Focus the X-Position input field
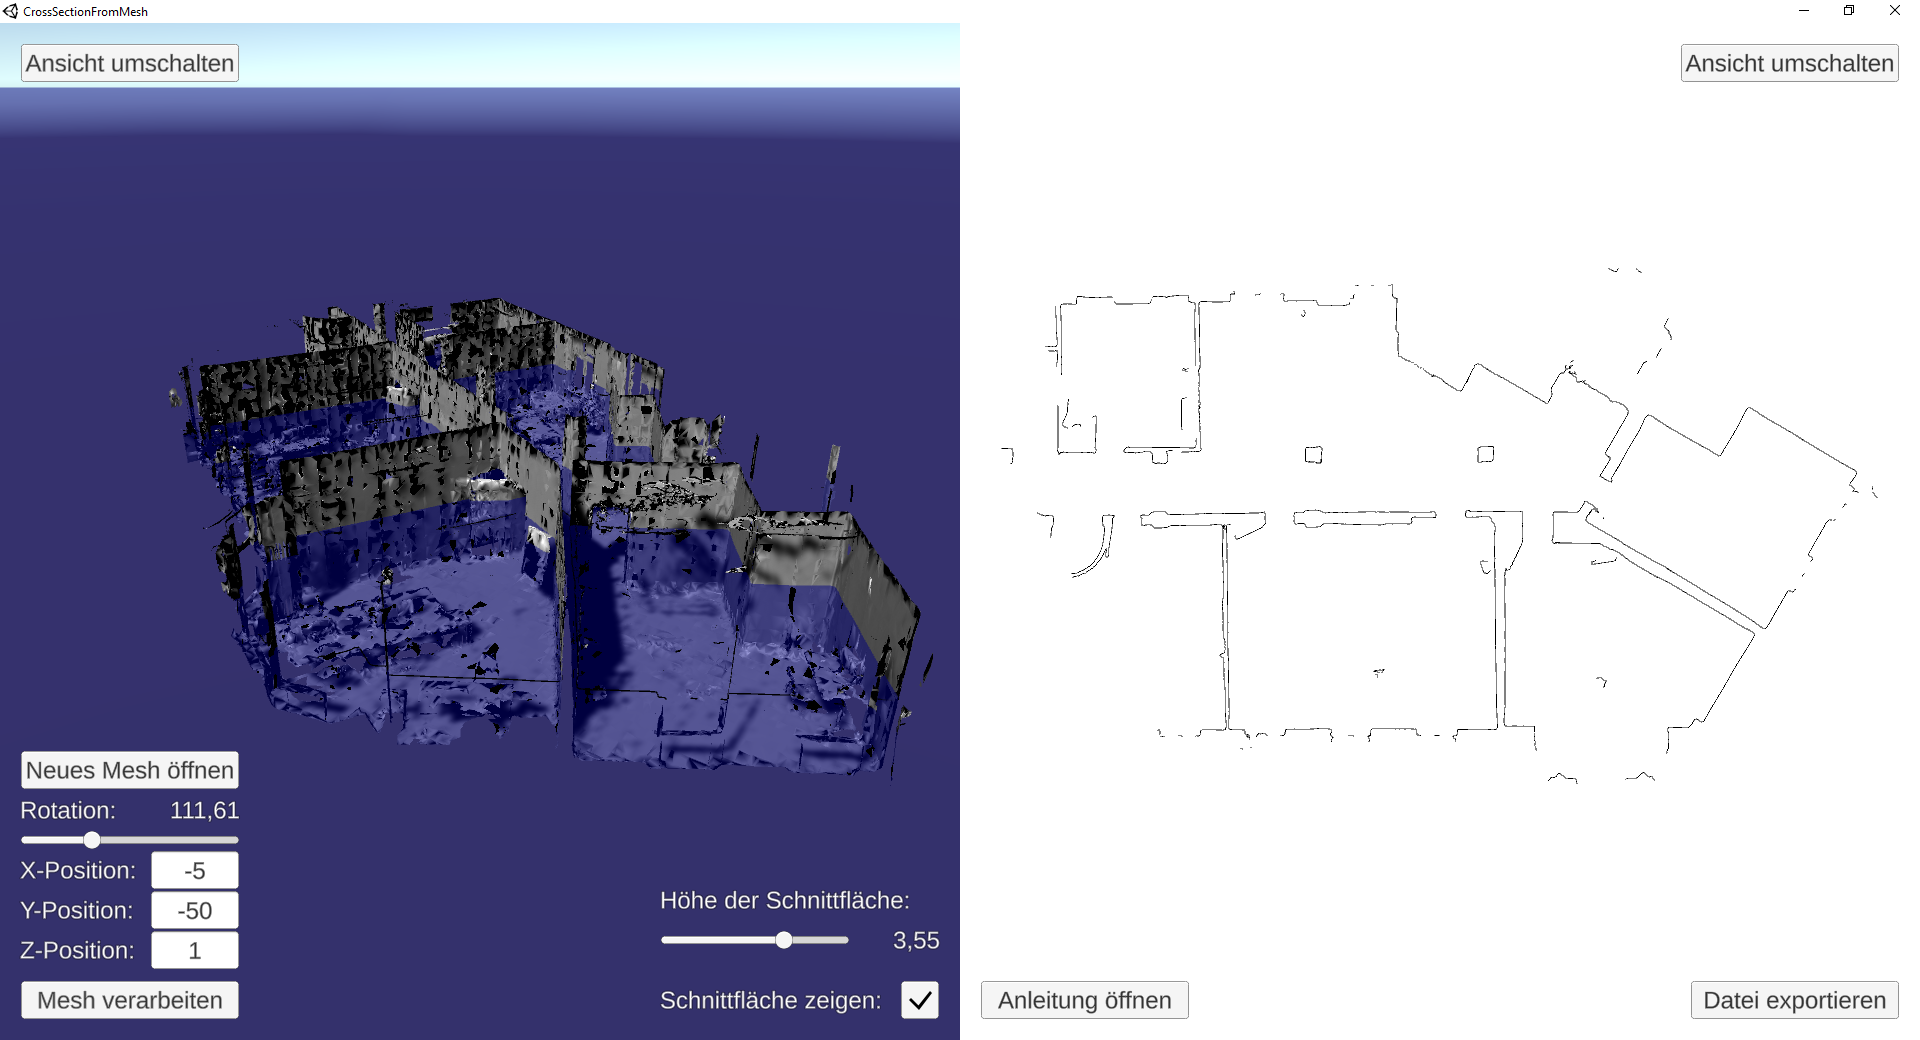The image size is (1920, 1040). (195, 871)
